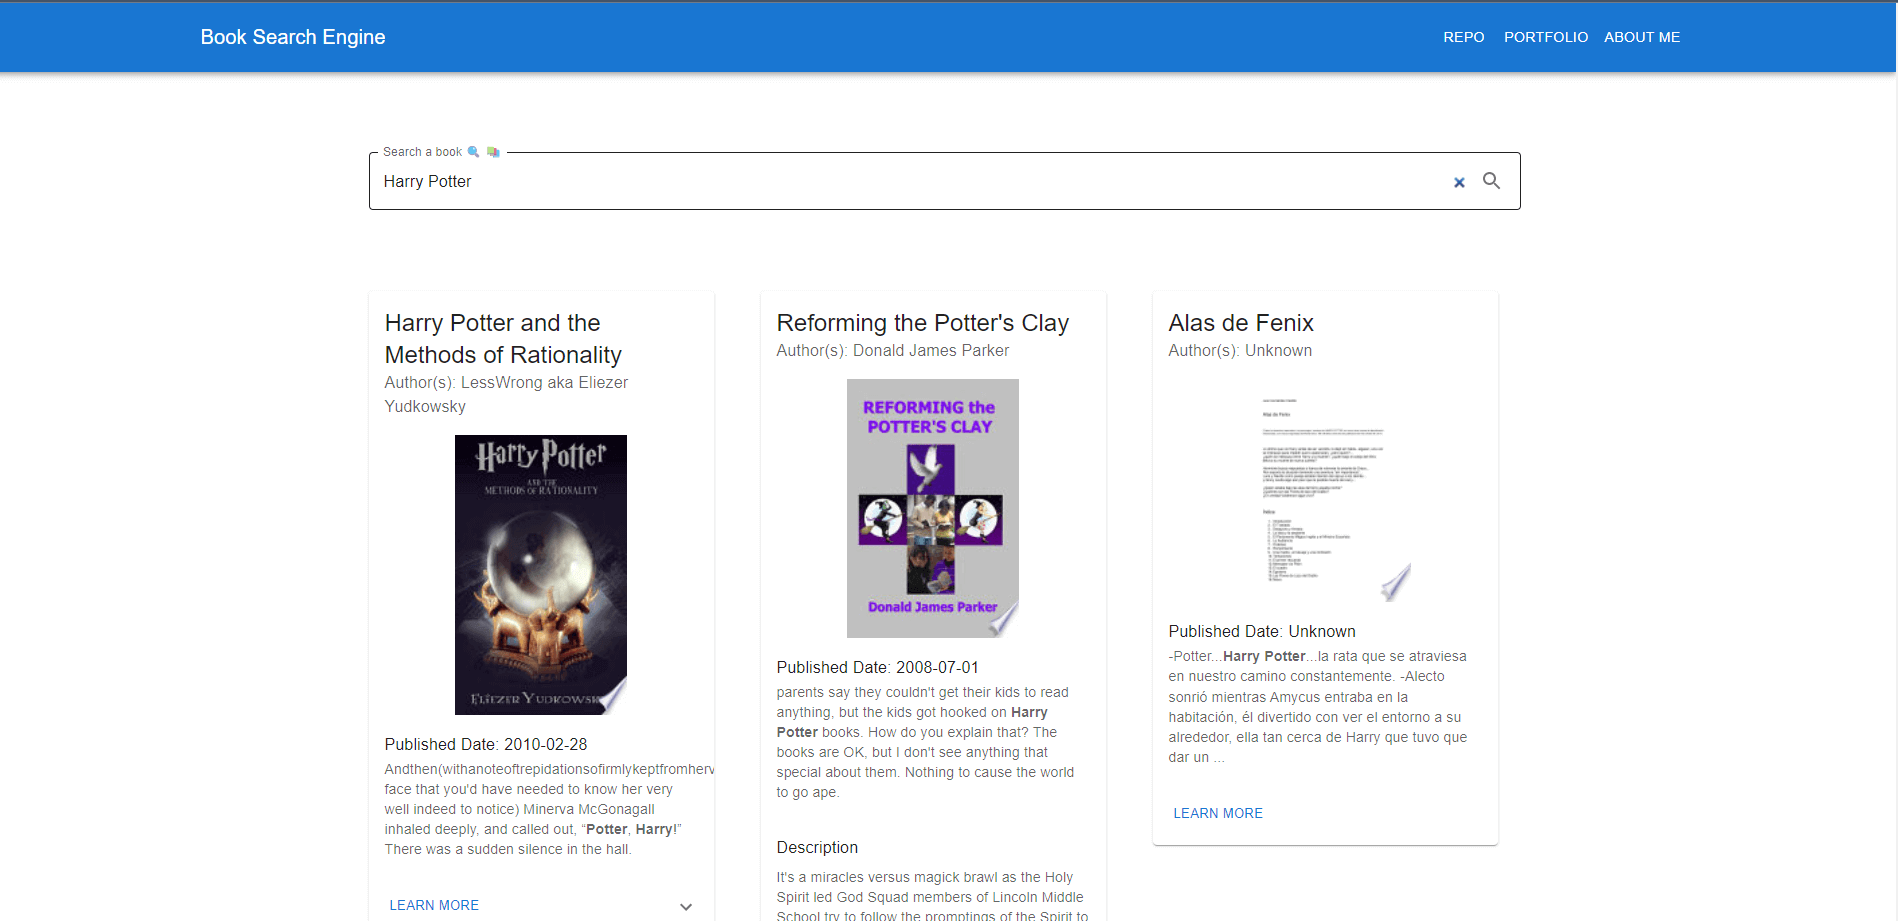The height and width of the screenshot is (921, 1898).
Task: Select the title Alas de Fenix
Action: tap(1241, 323)
